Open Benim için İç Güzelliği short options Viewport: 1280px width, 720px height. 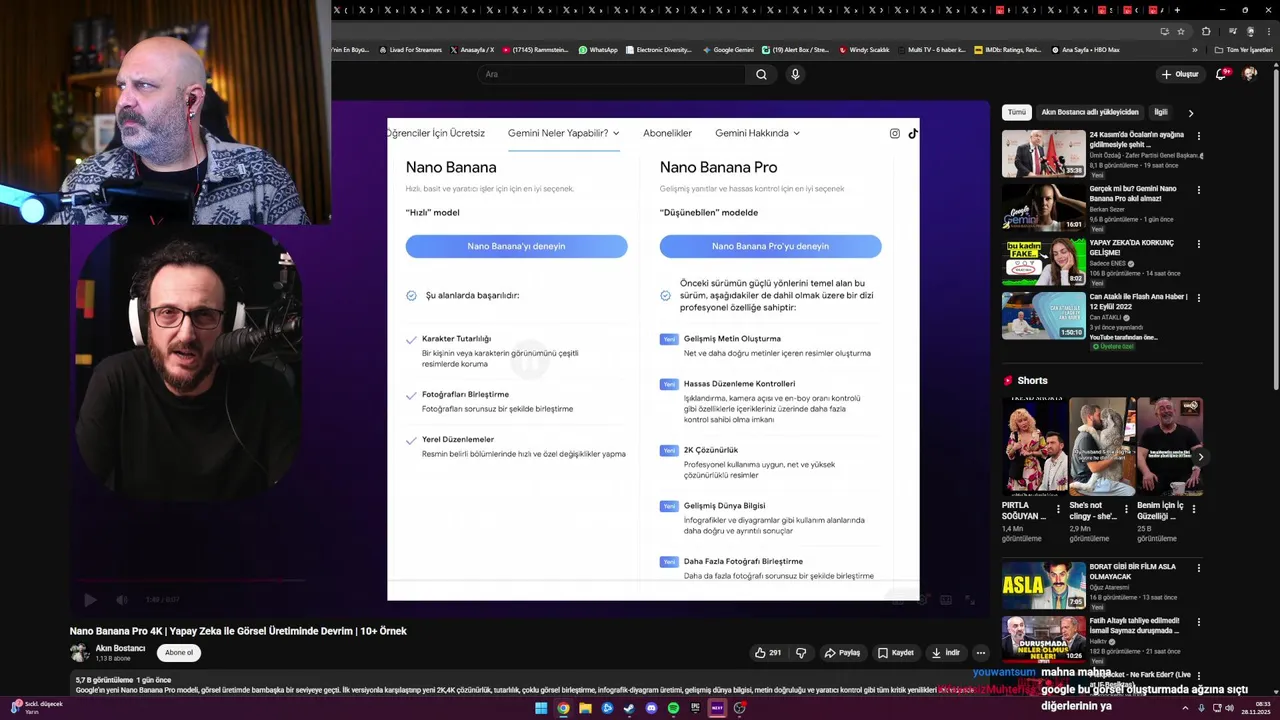(x=1194, y=508)
